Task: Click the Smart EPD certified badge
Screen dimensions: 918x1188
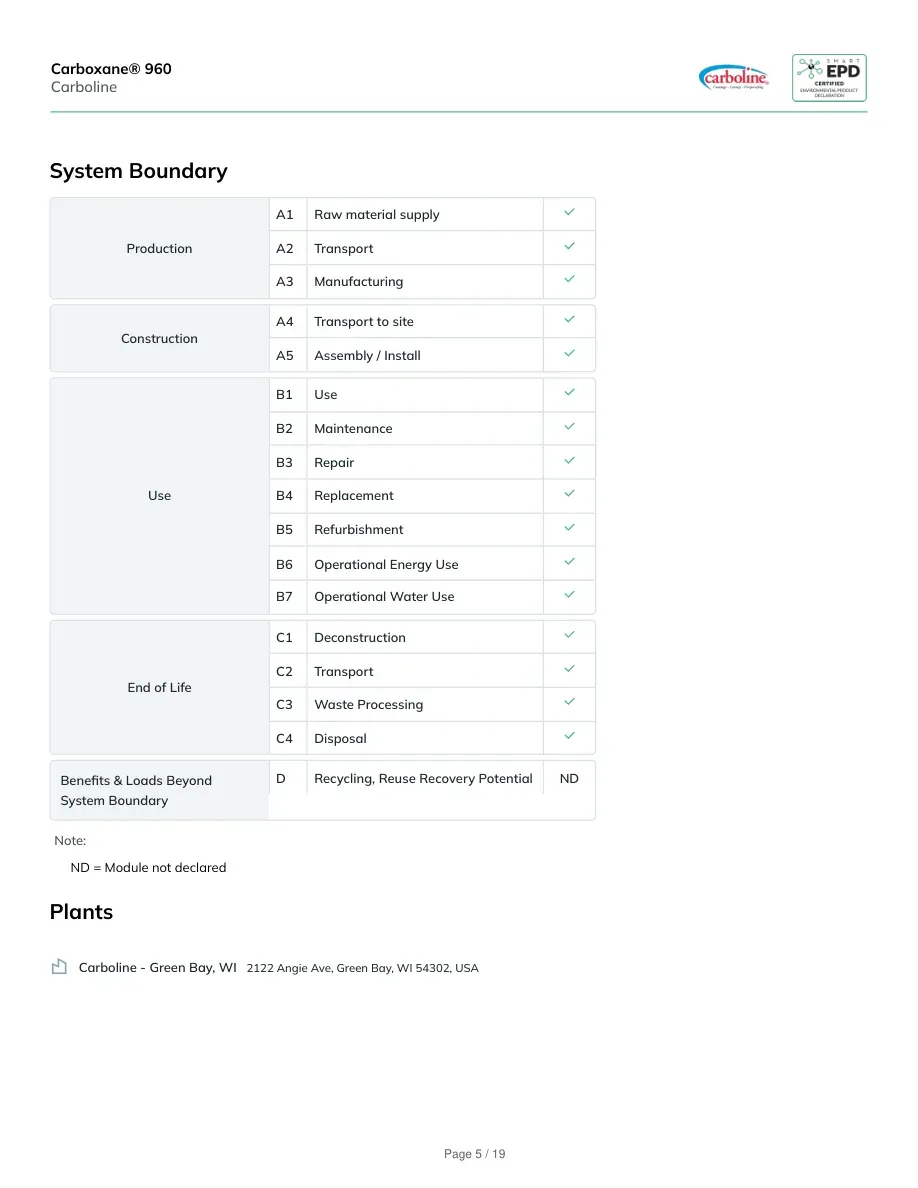Action: (x=829, y=77)
